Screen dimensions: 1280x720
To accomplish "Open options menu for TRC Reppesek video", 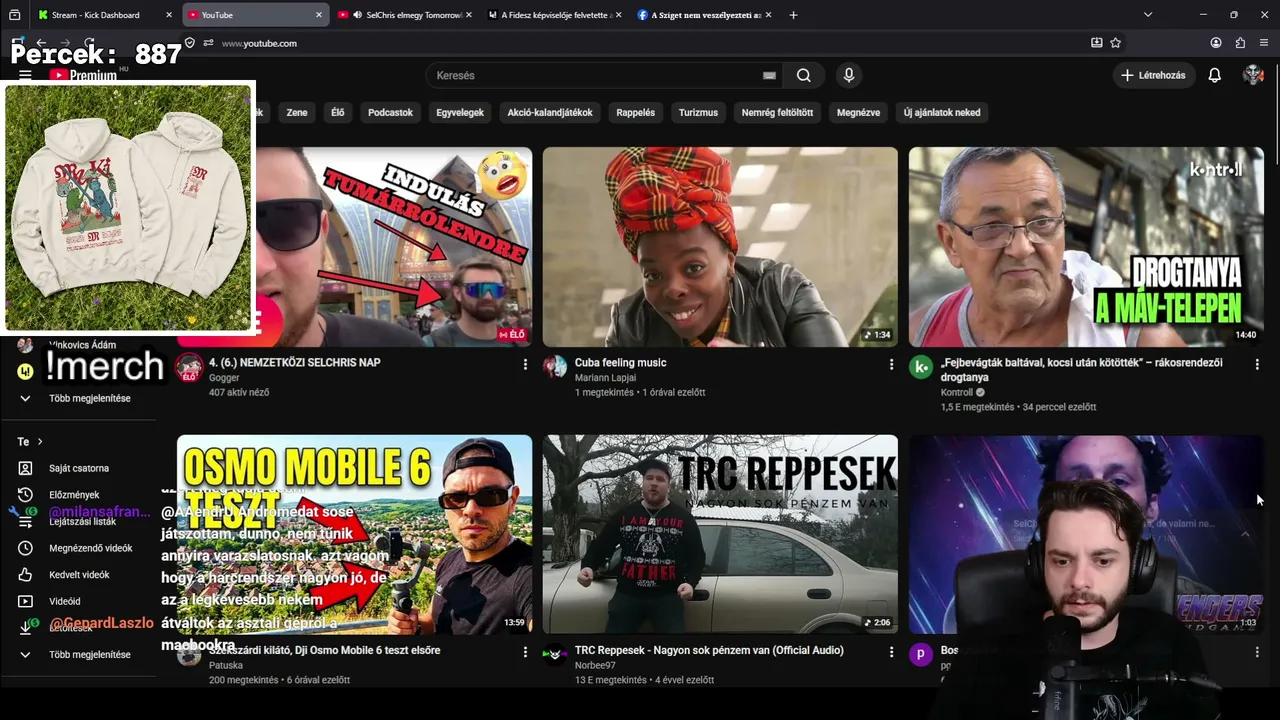I will 891,652.
